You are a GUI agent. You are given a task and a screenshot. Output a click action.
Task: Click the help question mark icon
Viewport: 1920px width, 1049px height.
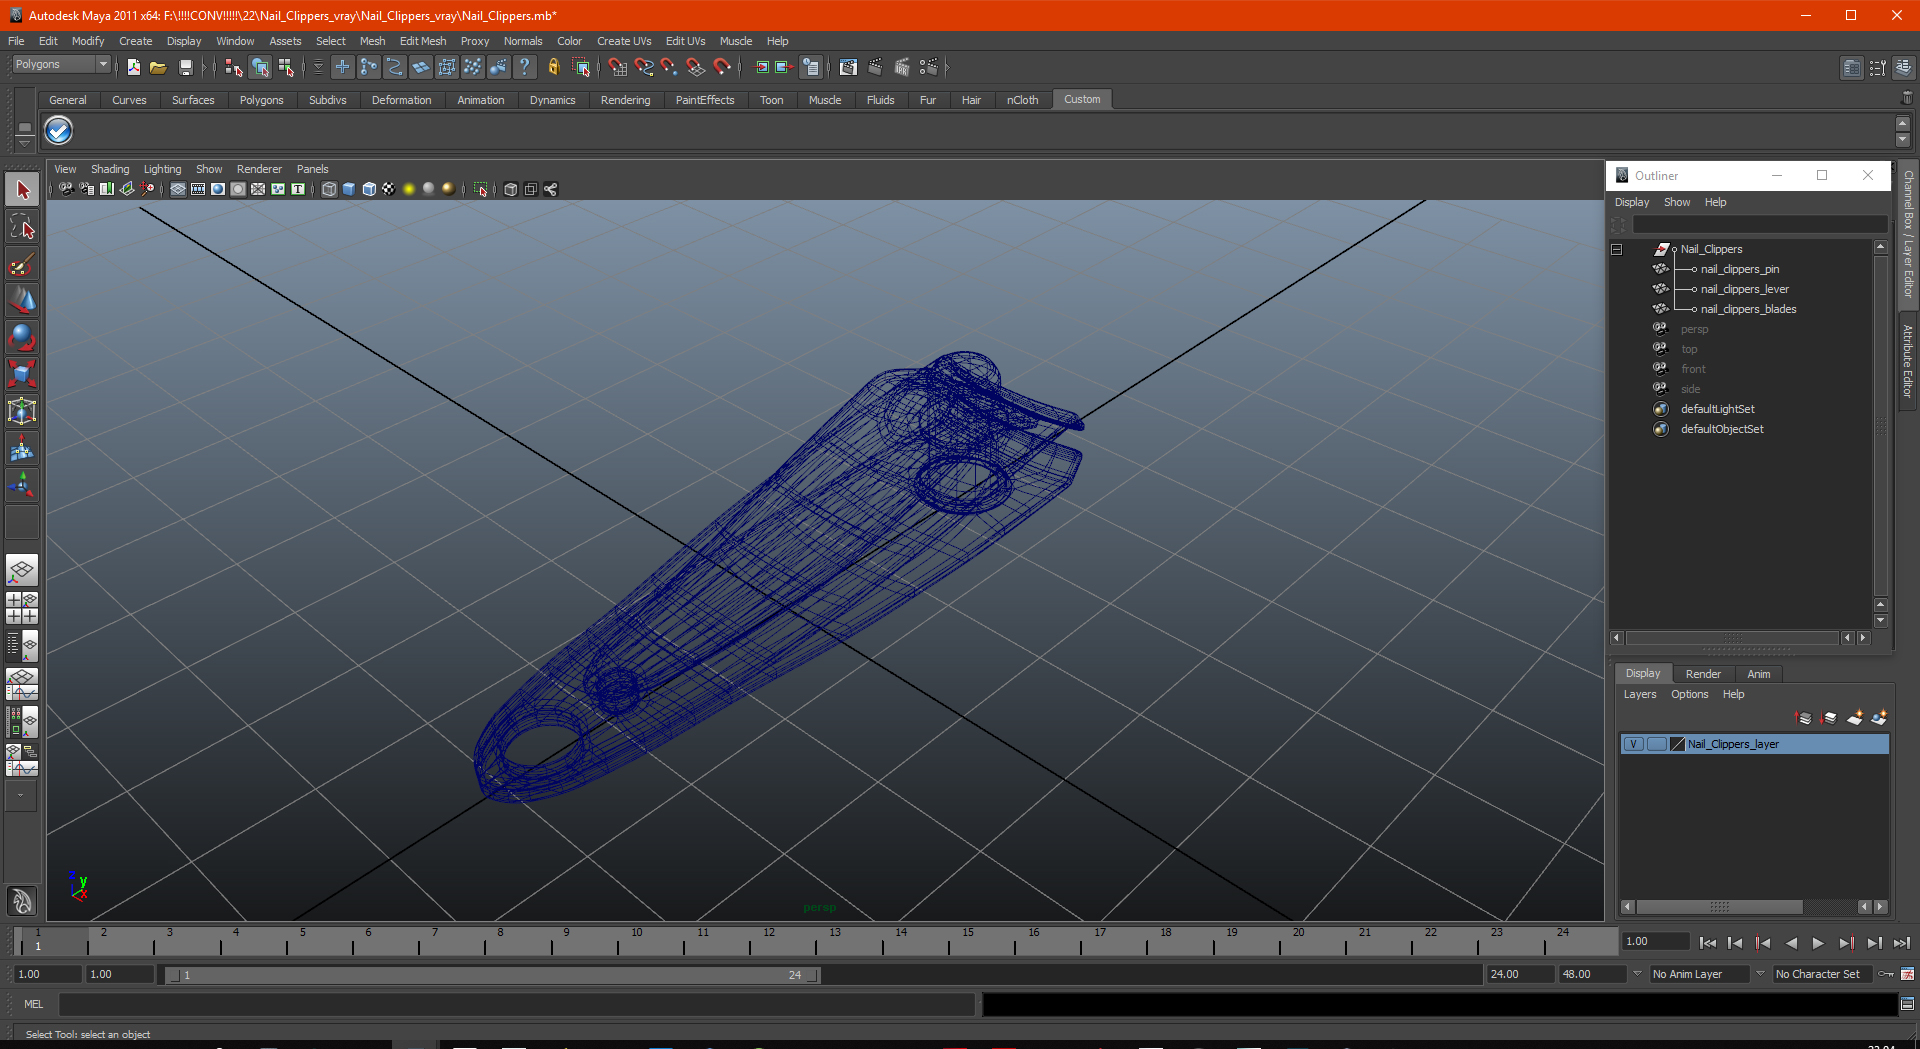pyautogui.click(x=524, y=67)
